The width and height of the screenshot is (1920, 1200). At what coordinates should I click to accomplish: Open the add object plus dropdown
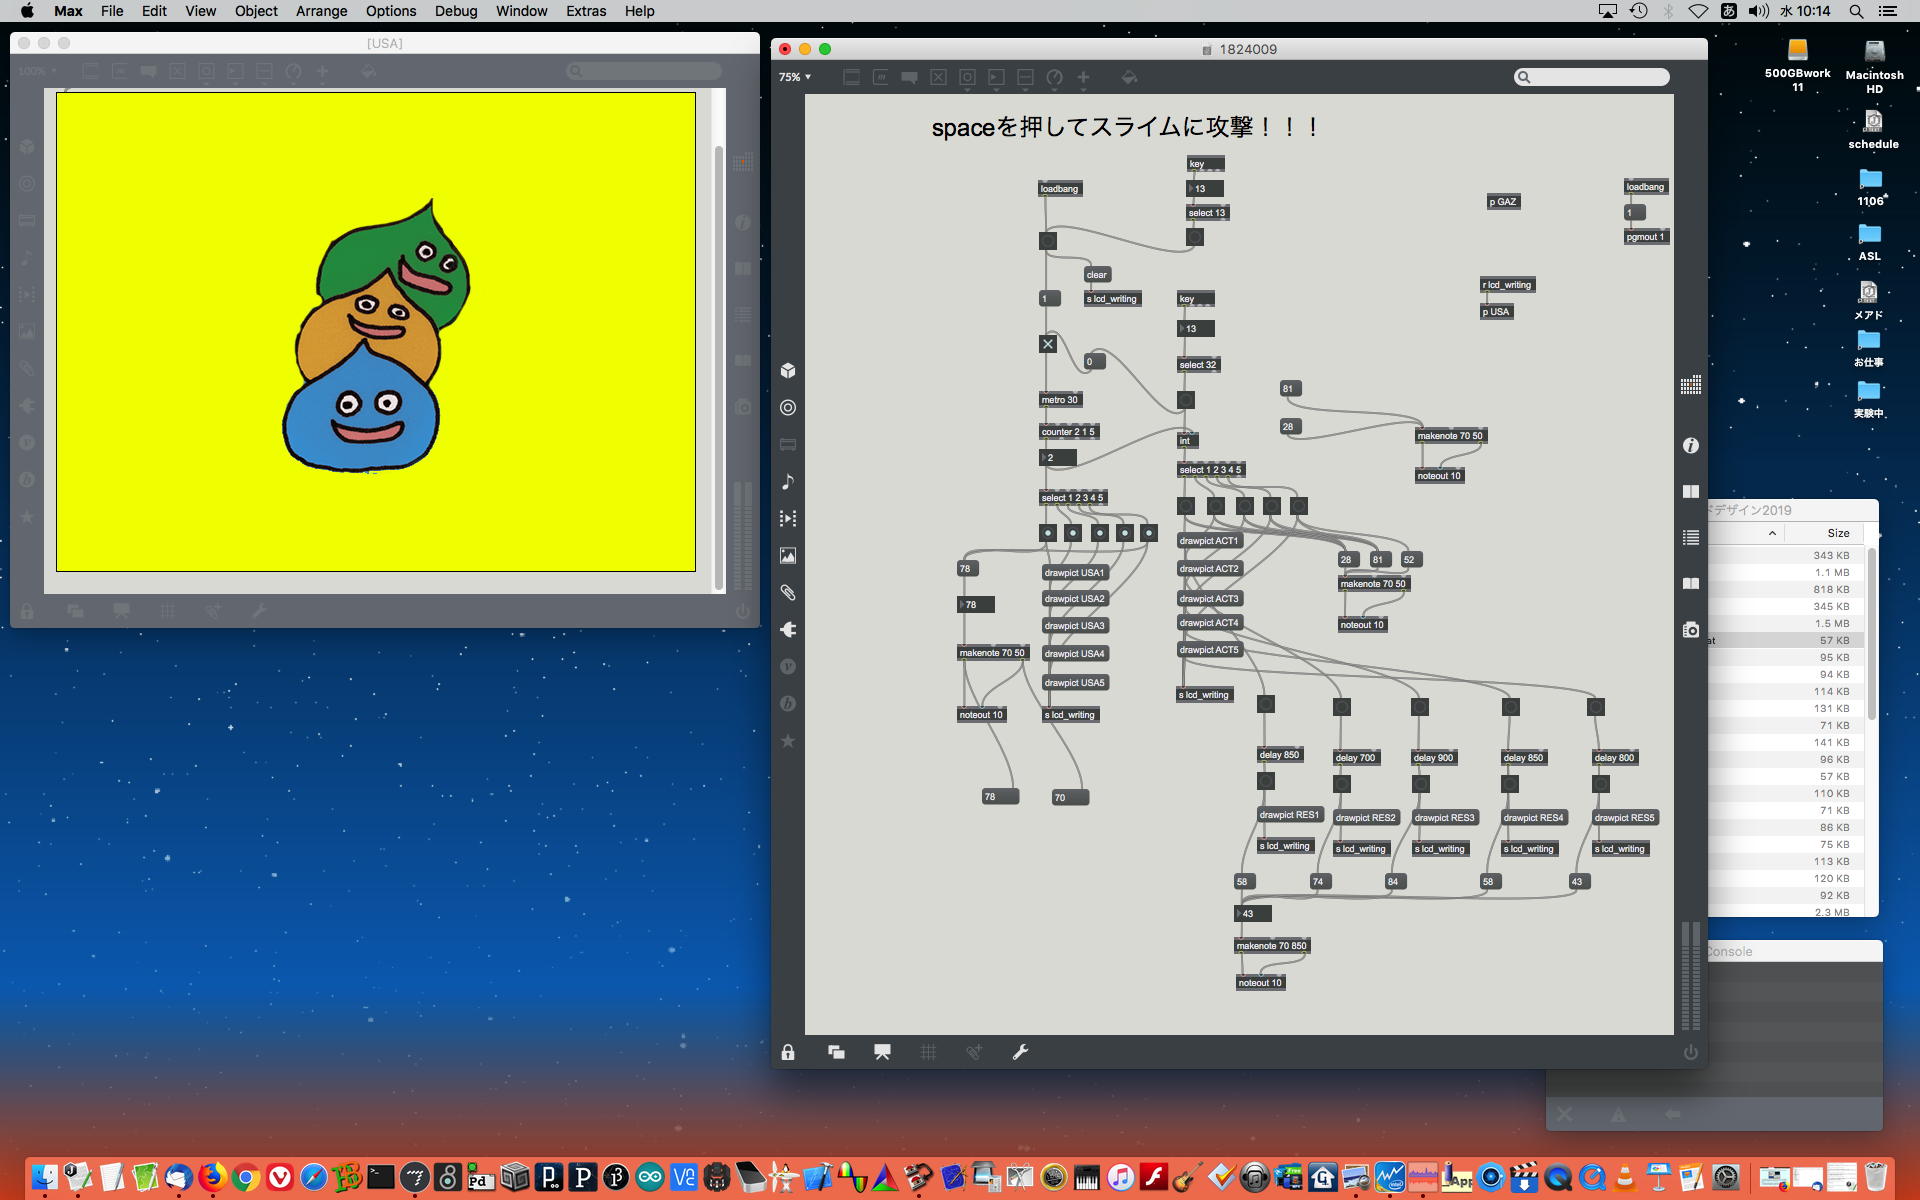(1083, 77)
